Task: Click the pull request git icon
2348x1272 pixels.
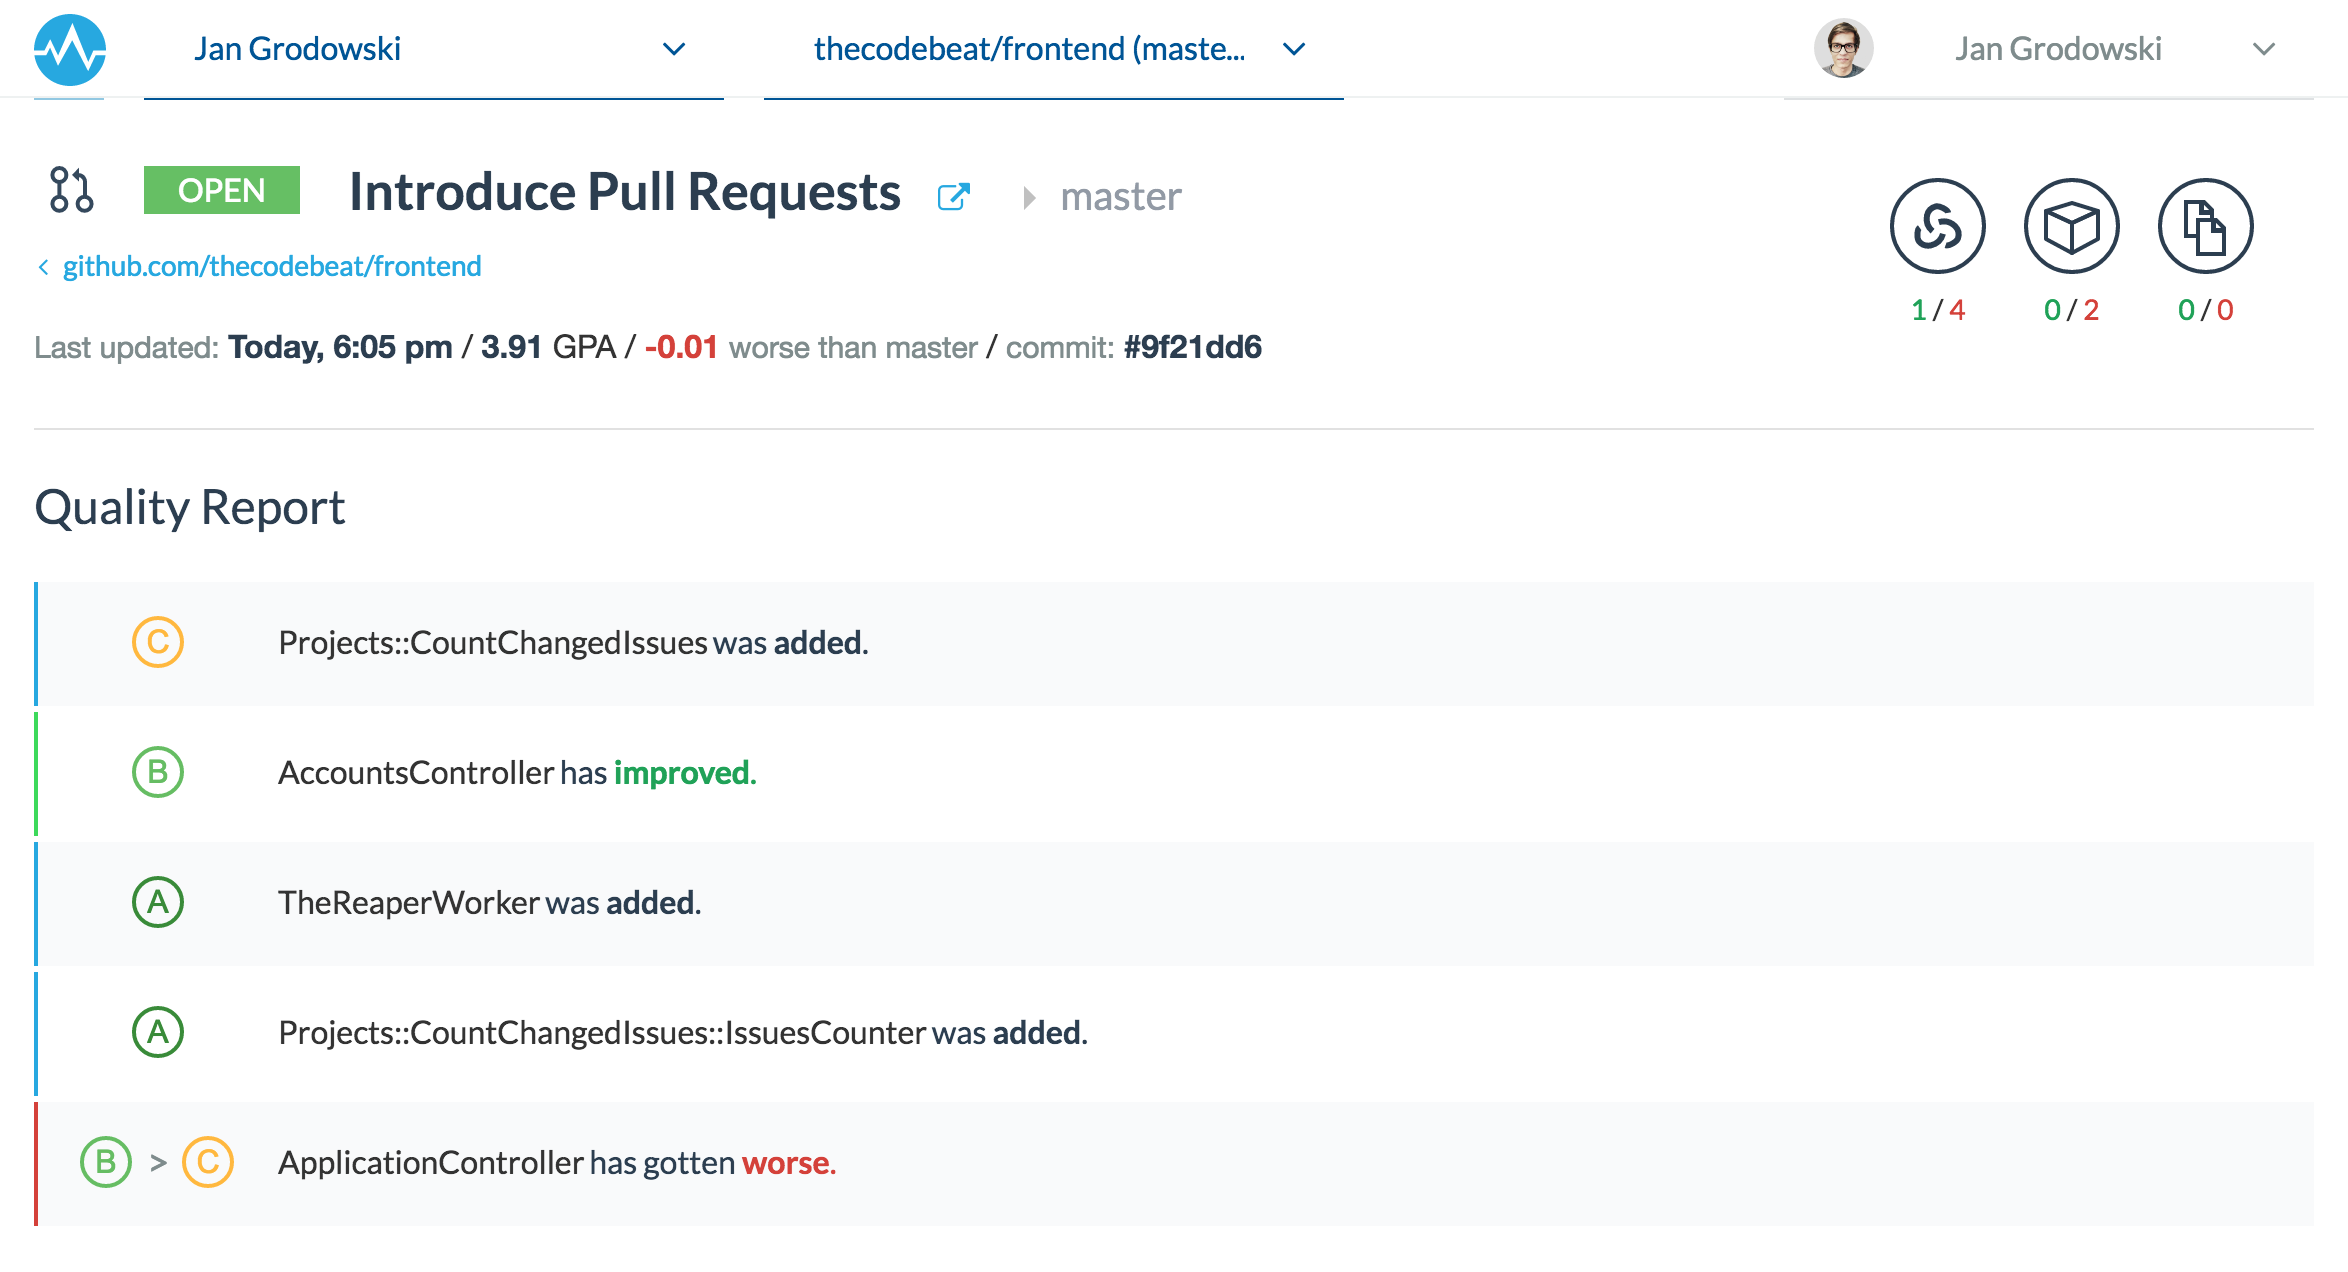Action: pos(72,190)
